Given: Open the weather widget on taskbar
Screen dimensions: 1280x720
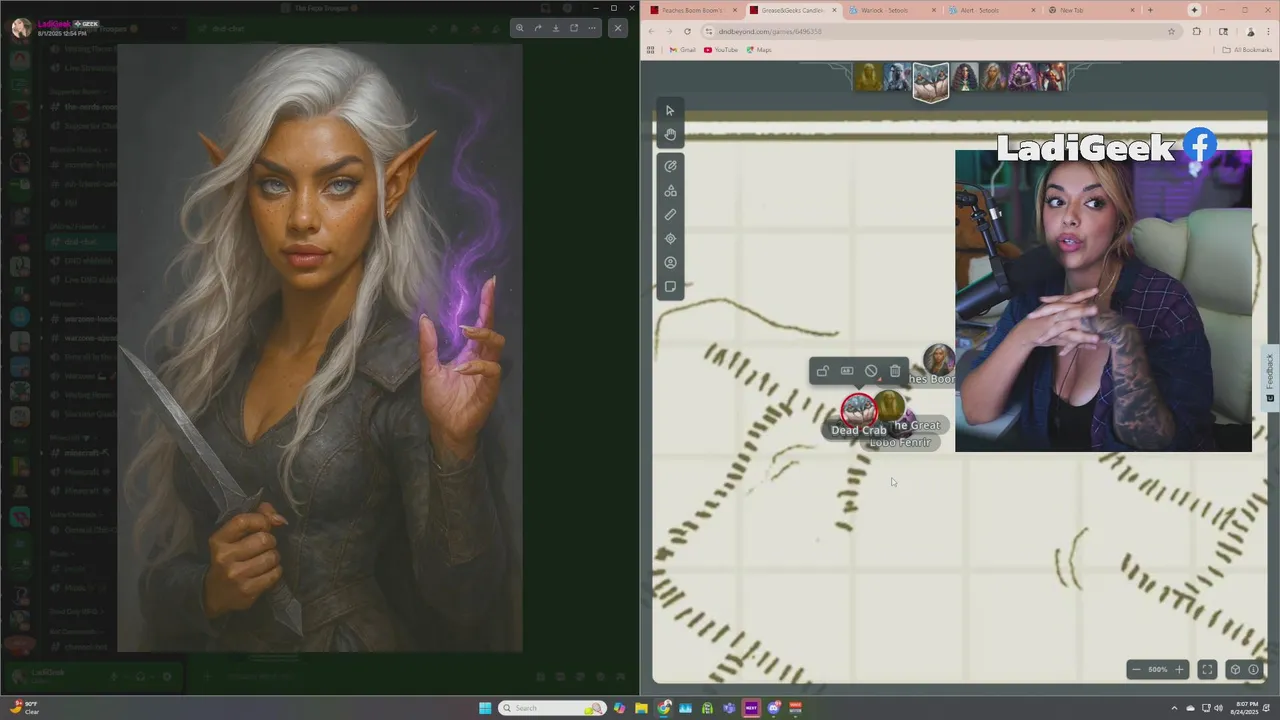Looking at the screenshot, I should click(x=24, y=708).
